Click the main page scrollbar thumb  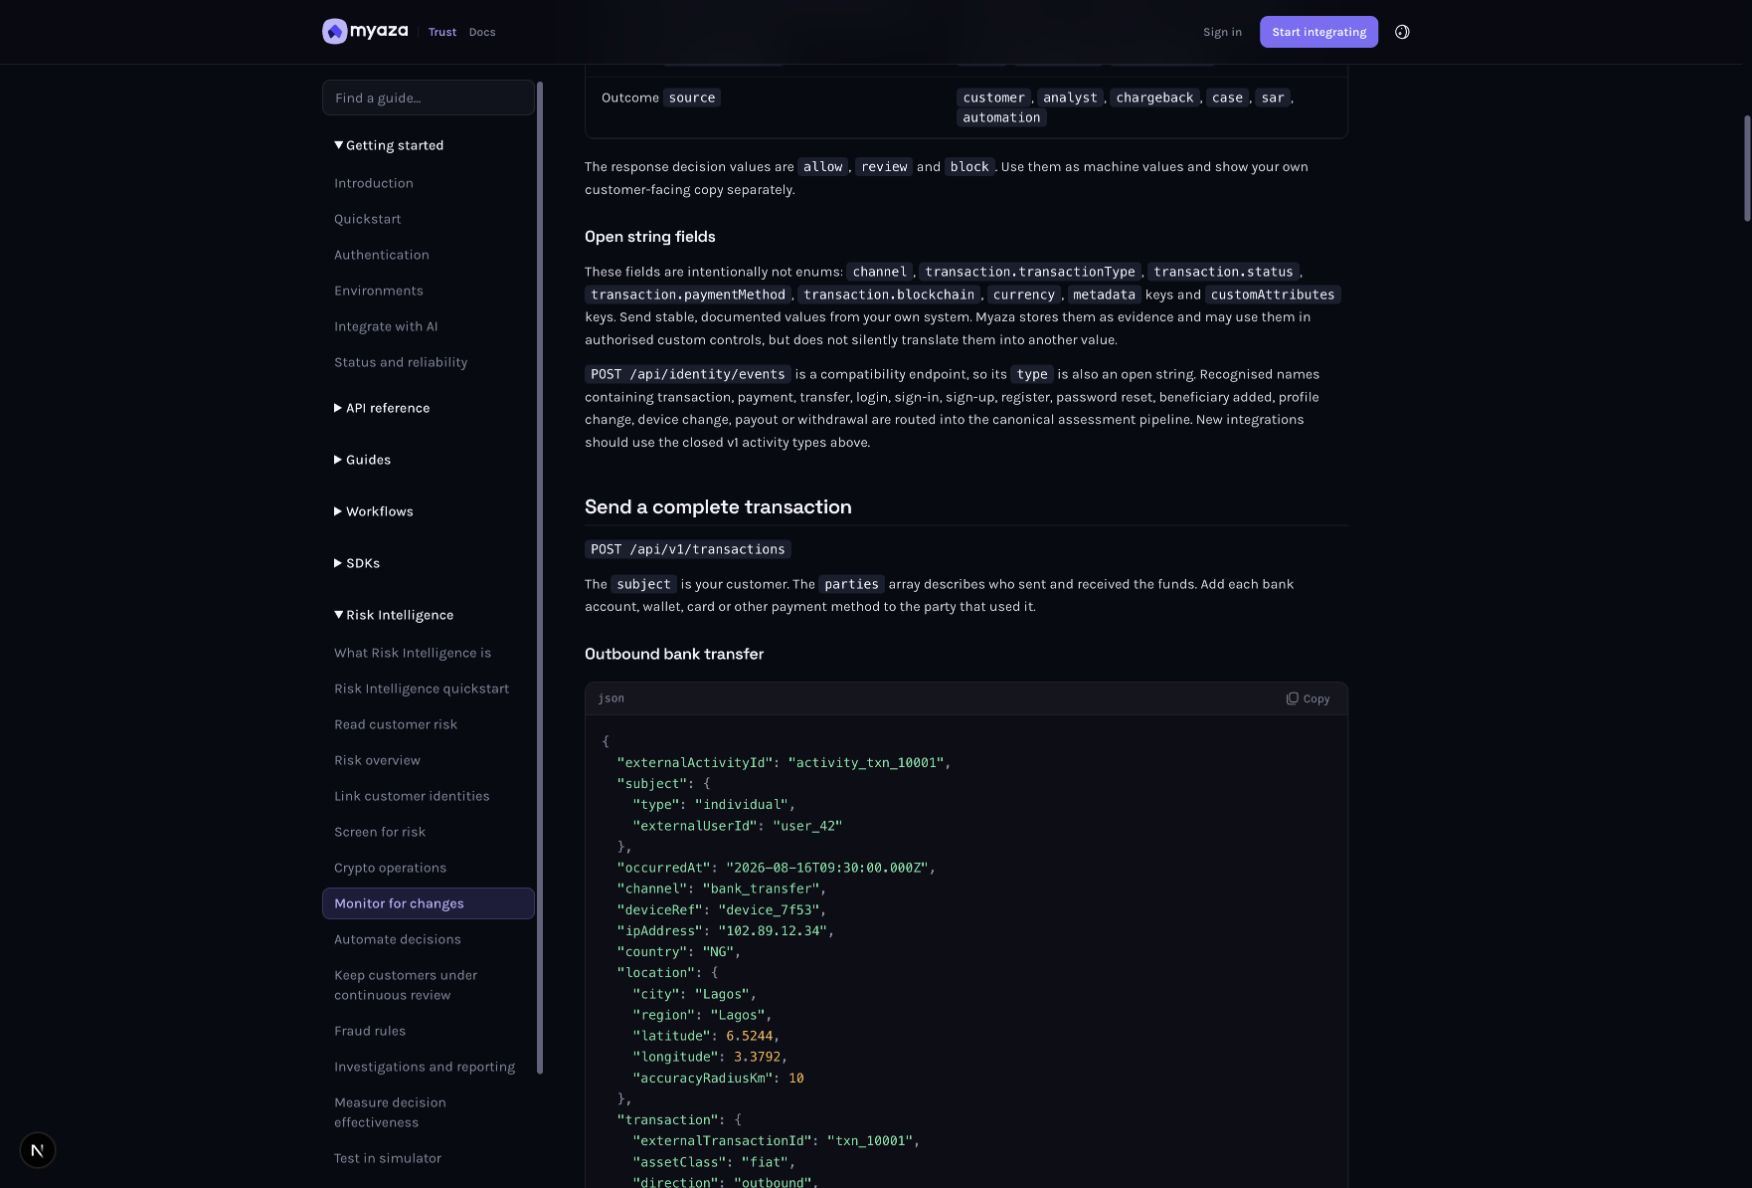point(1747,168)
